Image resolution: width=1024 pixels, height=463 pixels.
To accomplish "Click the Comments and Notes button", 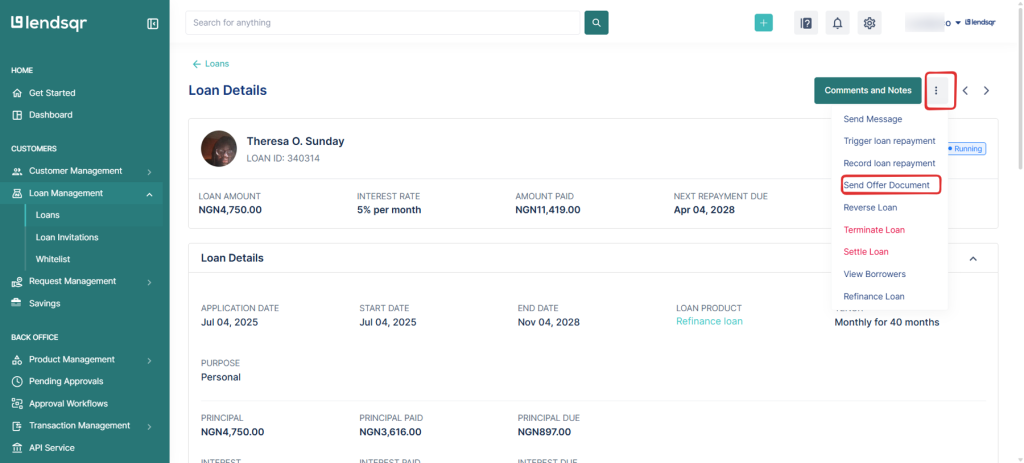I will (x=867, y=90).
